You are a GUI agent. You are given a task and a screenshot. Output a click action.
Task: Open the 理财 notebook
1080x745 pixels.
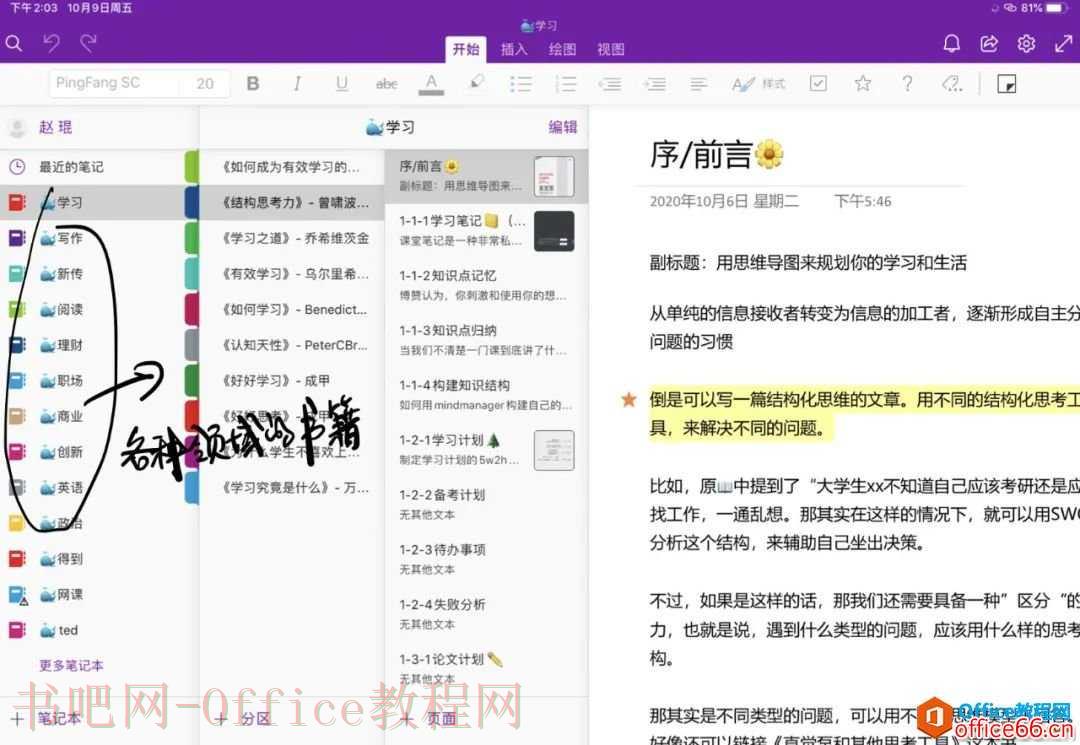pyautogui.click(x=92, y=345)
